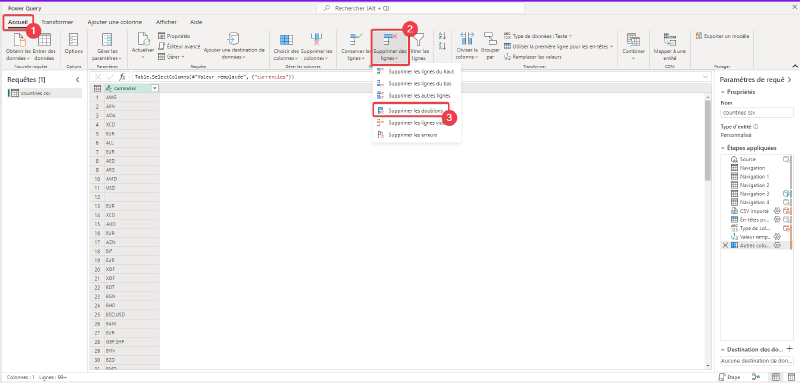Image resolution: width=800 pixels, height=383 pixels.
Task: Open the Ajouter une colonne tab
Action: coord(115,22)
